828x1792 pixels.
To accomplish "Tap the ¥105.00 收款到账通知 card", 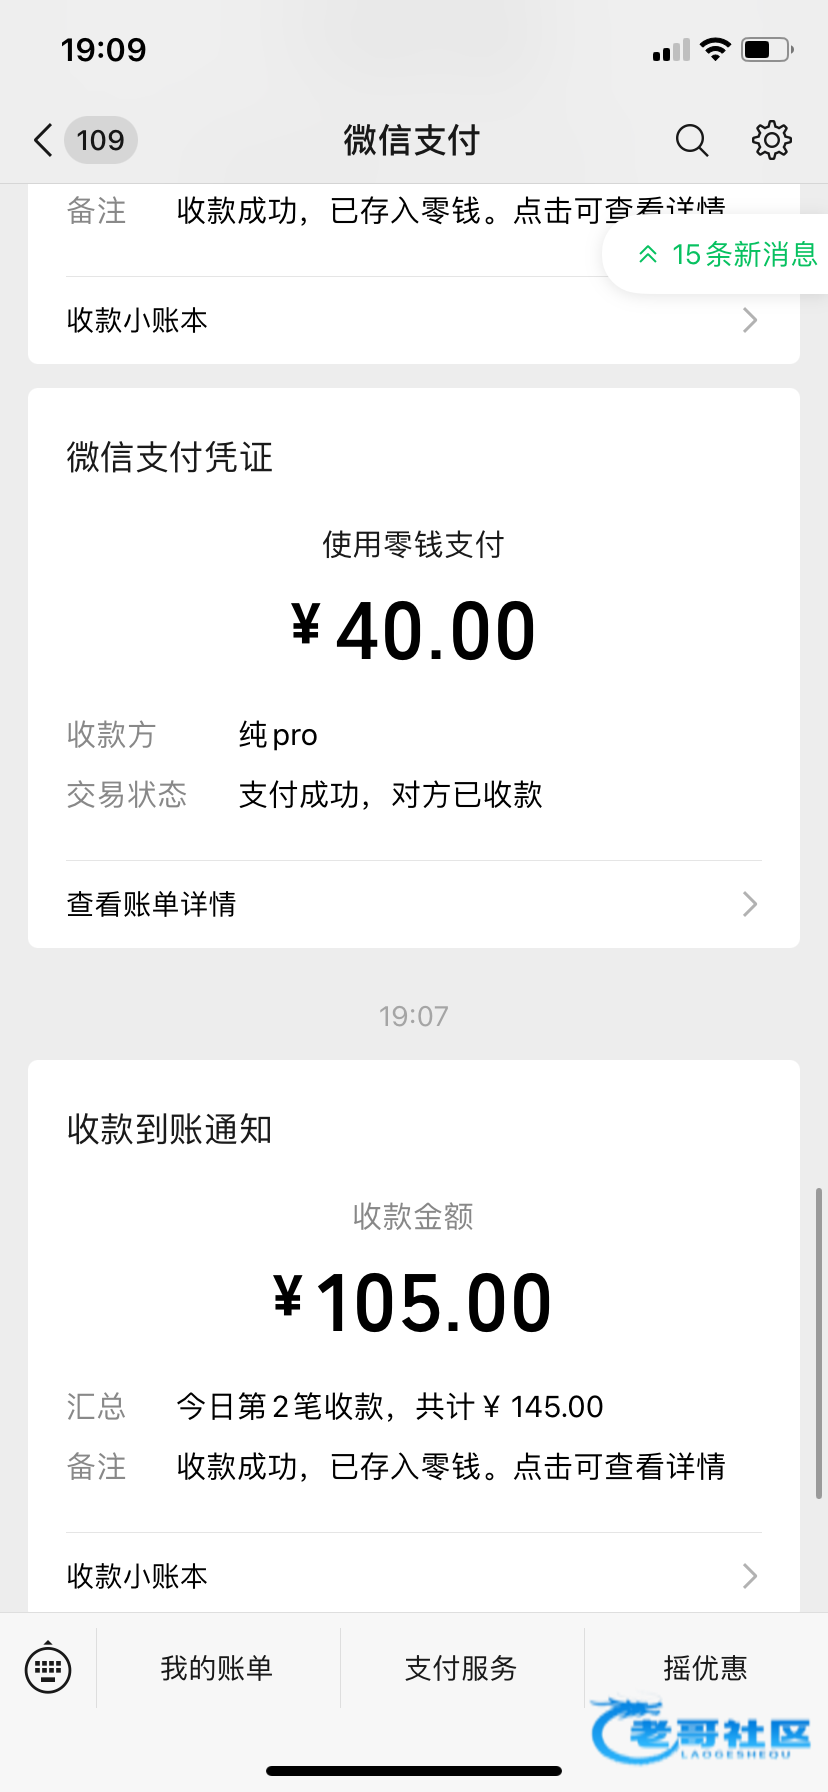I will click(x=414, y=1300).
